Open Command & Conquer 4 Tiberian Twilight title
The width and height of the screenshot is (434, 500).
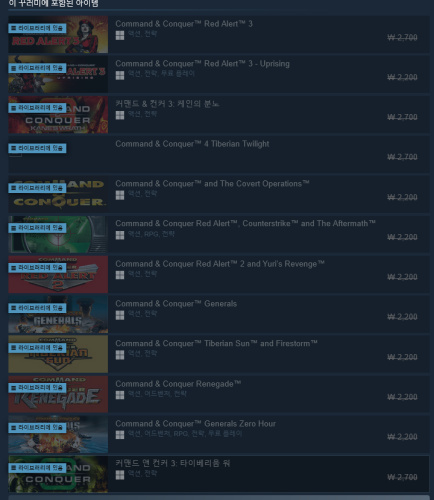click(x=192, y=144)
